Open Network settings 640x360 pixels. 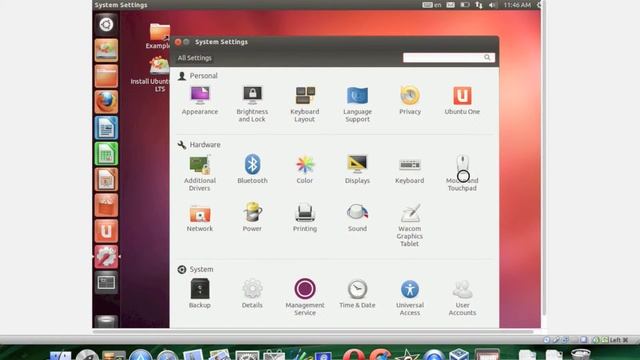[200, 218]
